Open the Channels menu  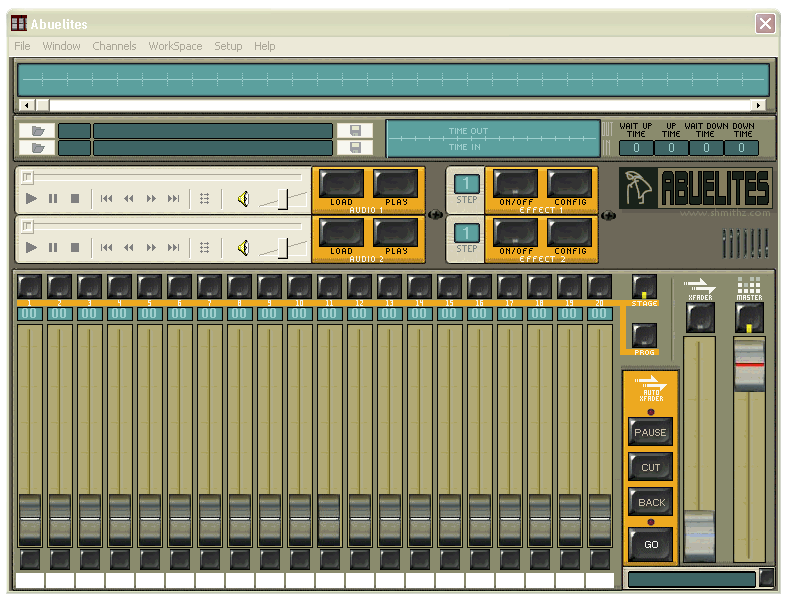click(x=114, y=46)
